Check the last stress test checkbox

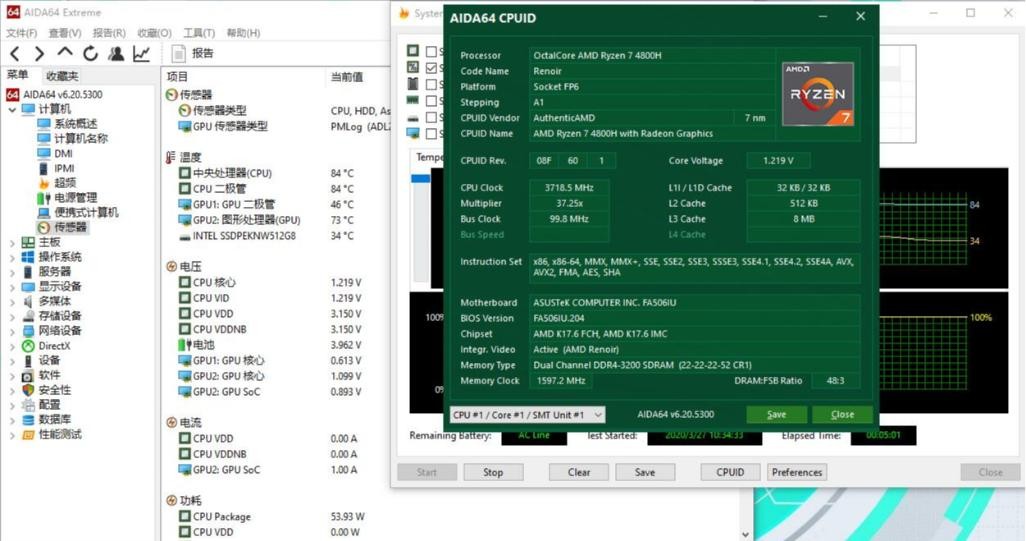432,133
